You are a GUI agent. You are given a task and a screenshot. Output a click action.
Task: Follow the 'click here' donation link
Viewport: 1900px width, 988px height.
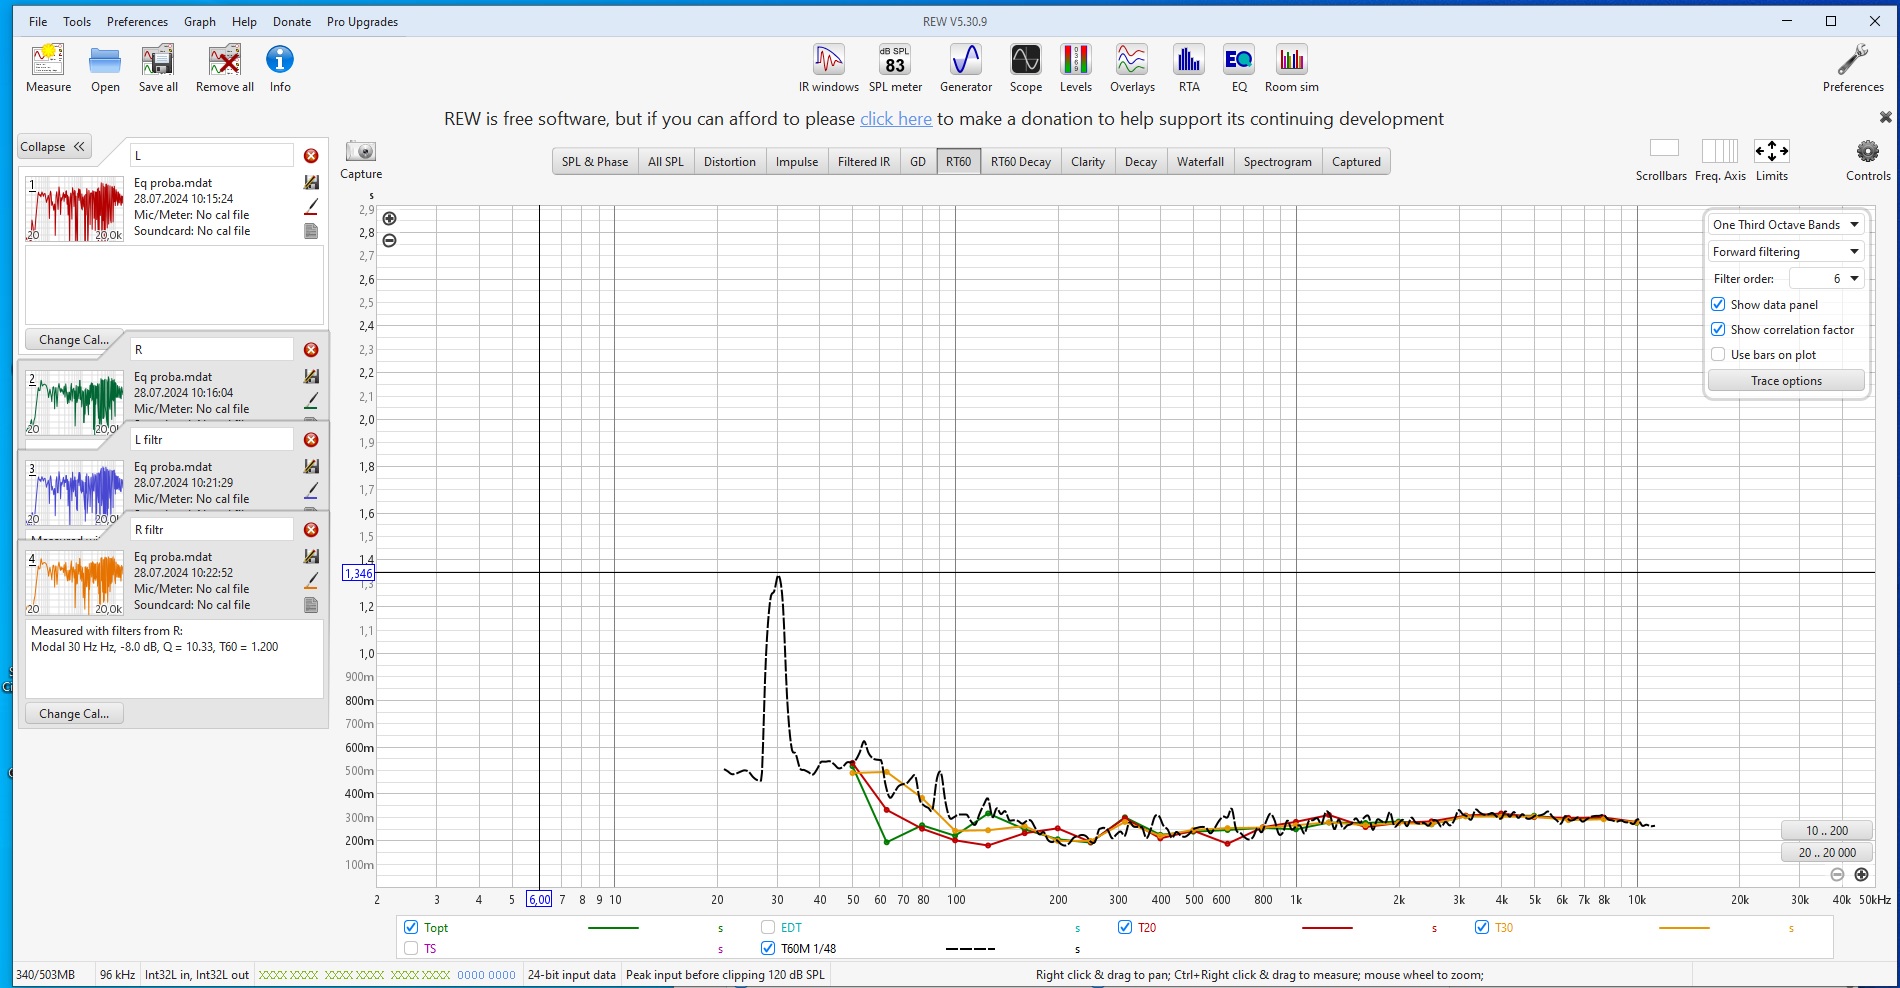coord(895,119)
